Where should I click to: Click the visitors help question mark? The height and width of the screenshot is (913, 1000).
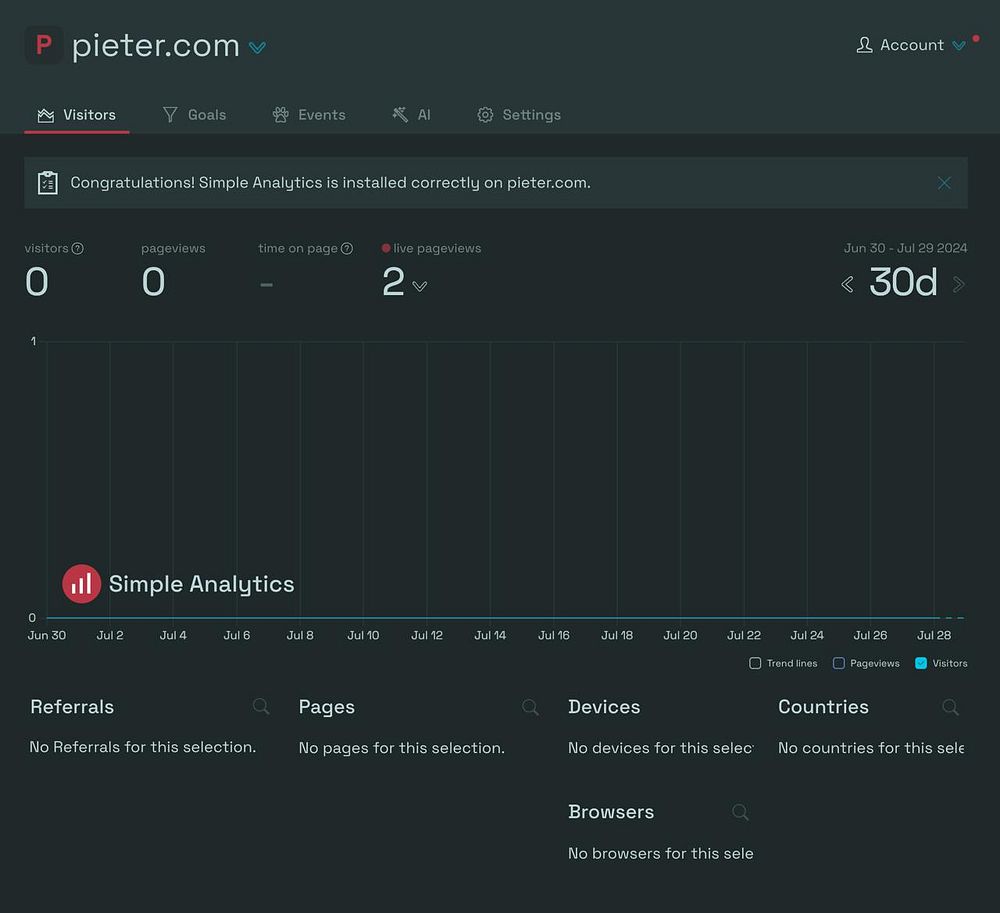point(77,249)
